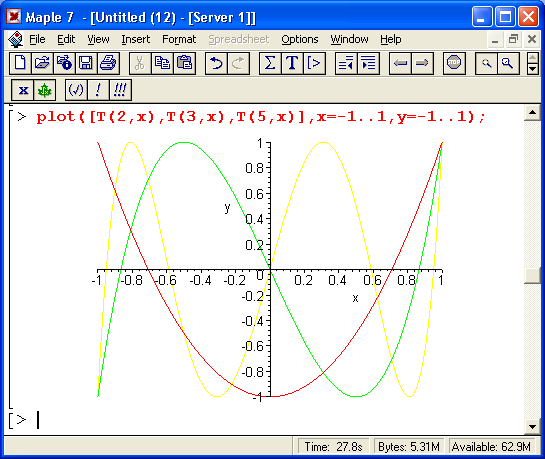Zoom in with larger magnifier button

(x=508, y=63)
